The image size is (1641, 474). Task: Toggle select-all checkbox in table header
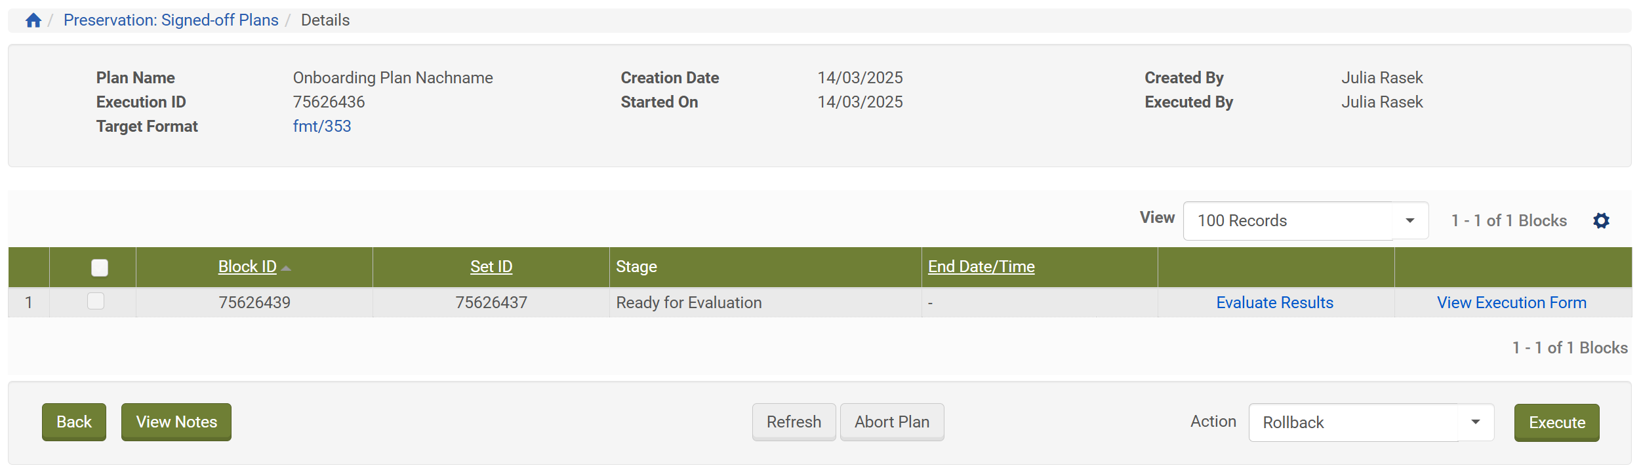pos(99,267)
